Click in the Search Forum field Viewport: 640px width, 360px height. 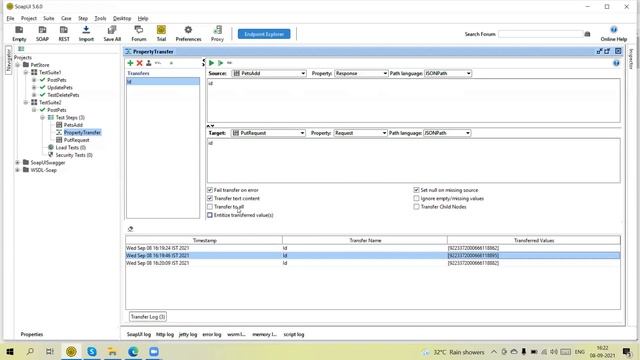point(540,34)
